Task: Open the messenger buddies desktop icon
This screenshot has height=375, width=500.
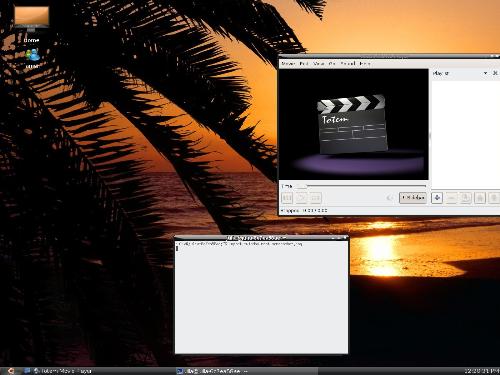Action: (32, 55)
